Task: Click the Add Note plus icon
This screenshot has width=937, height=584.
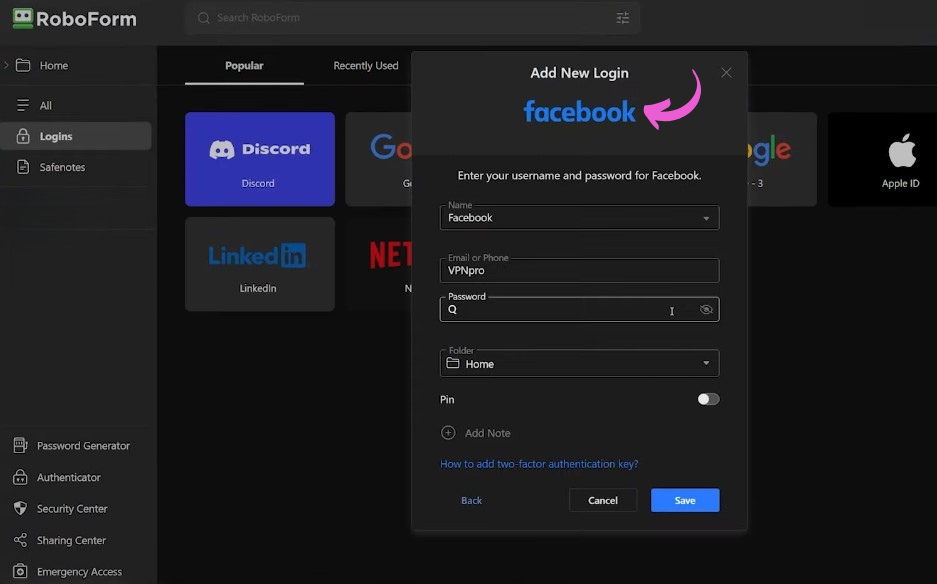Action: pos(448,433)
